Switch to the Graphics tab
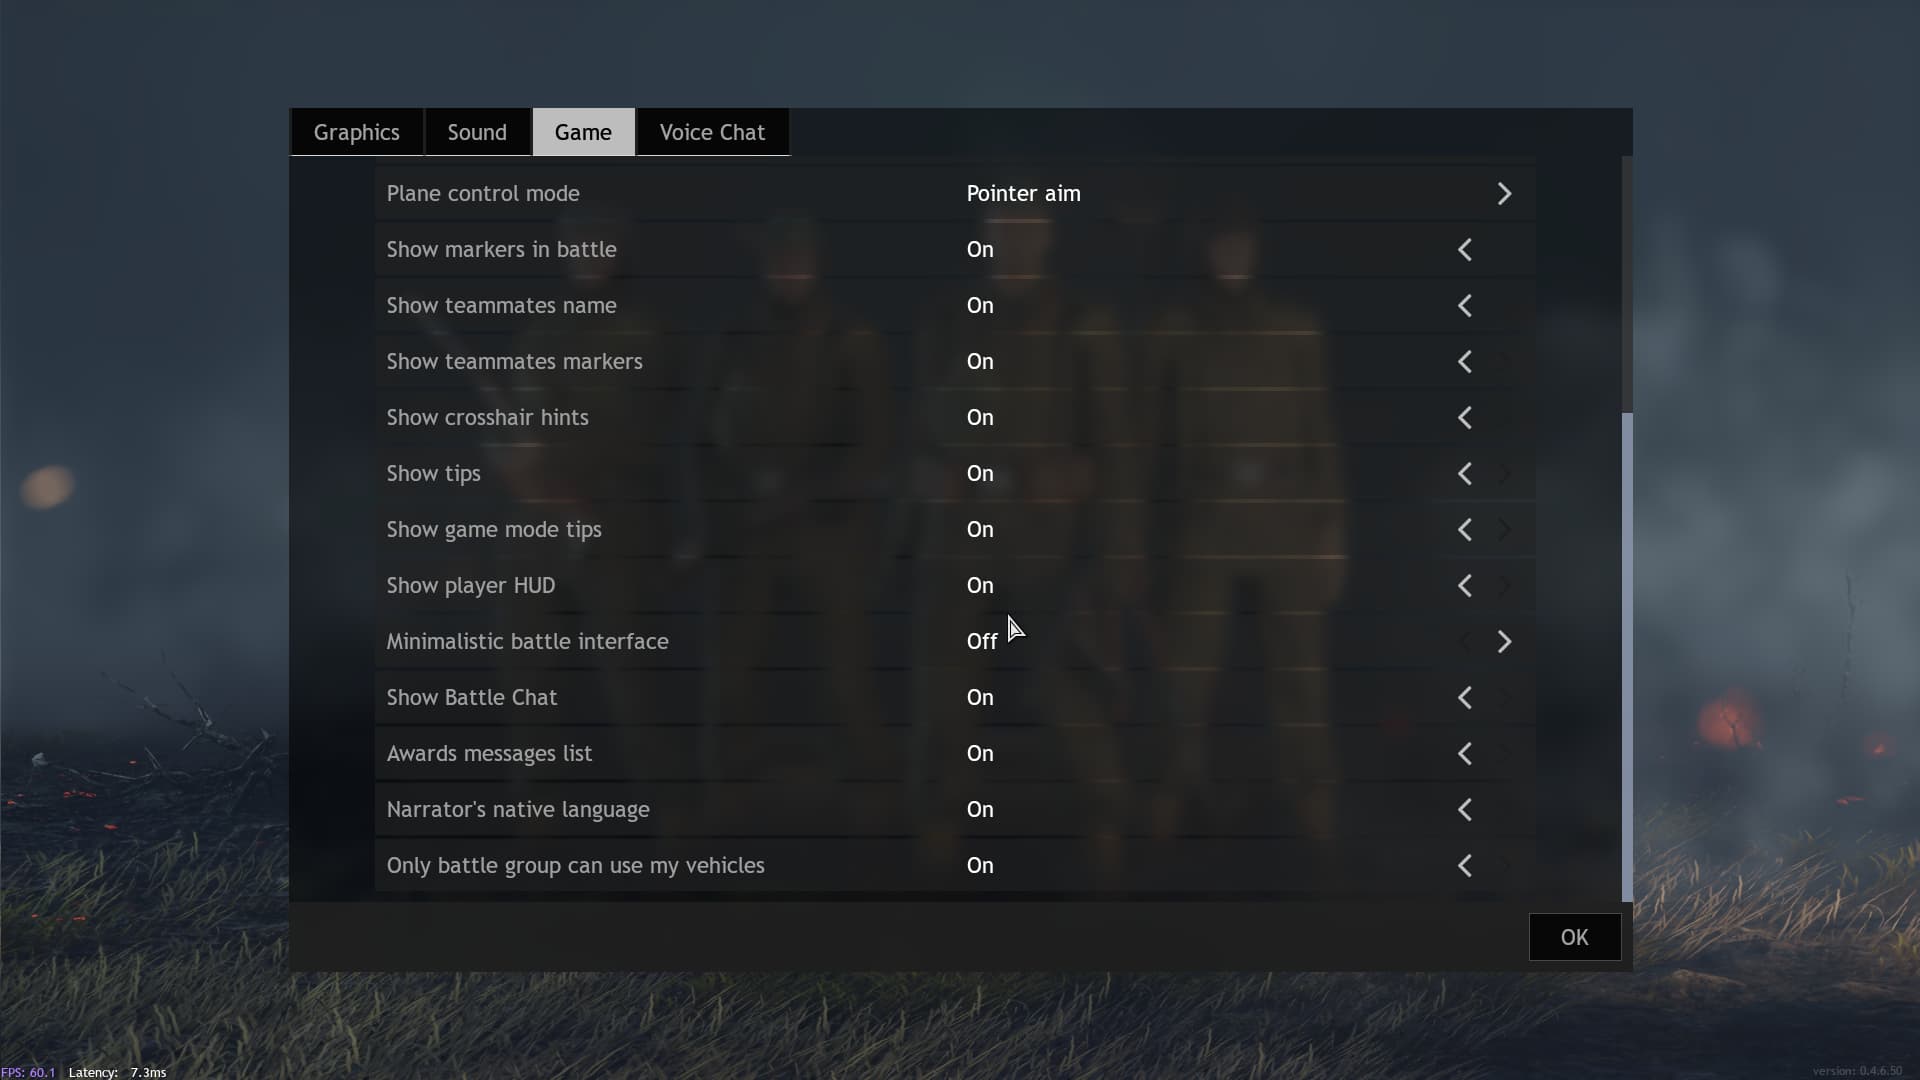1920x1080 pixels. [357, 132]
